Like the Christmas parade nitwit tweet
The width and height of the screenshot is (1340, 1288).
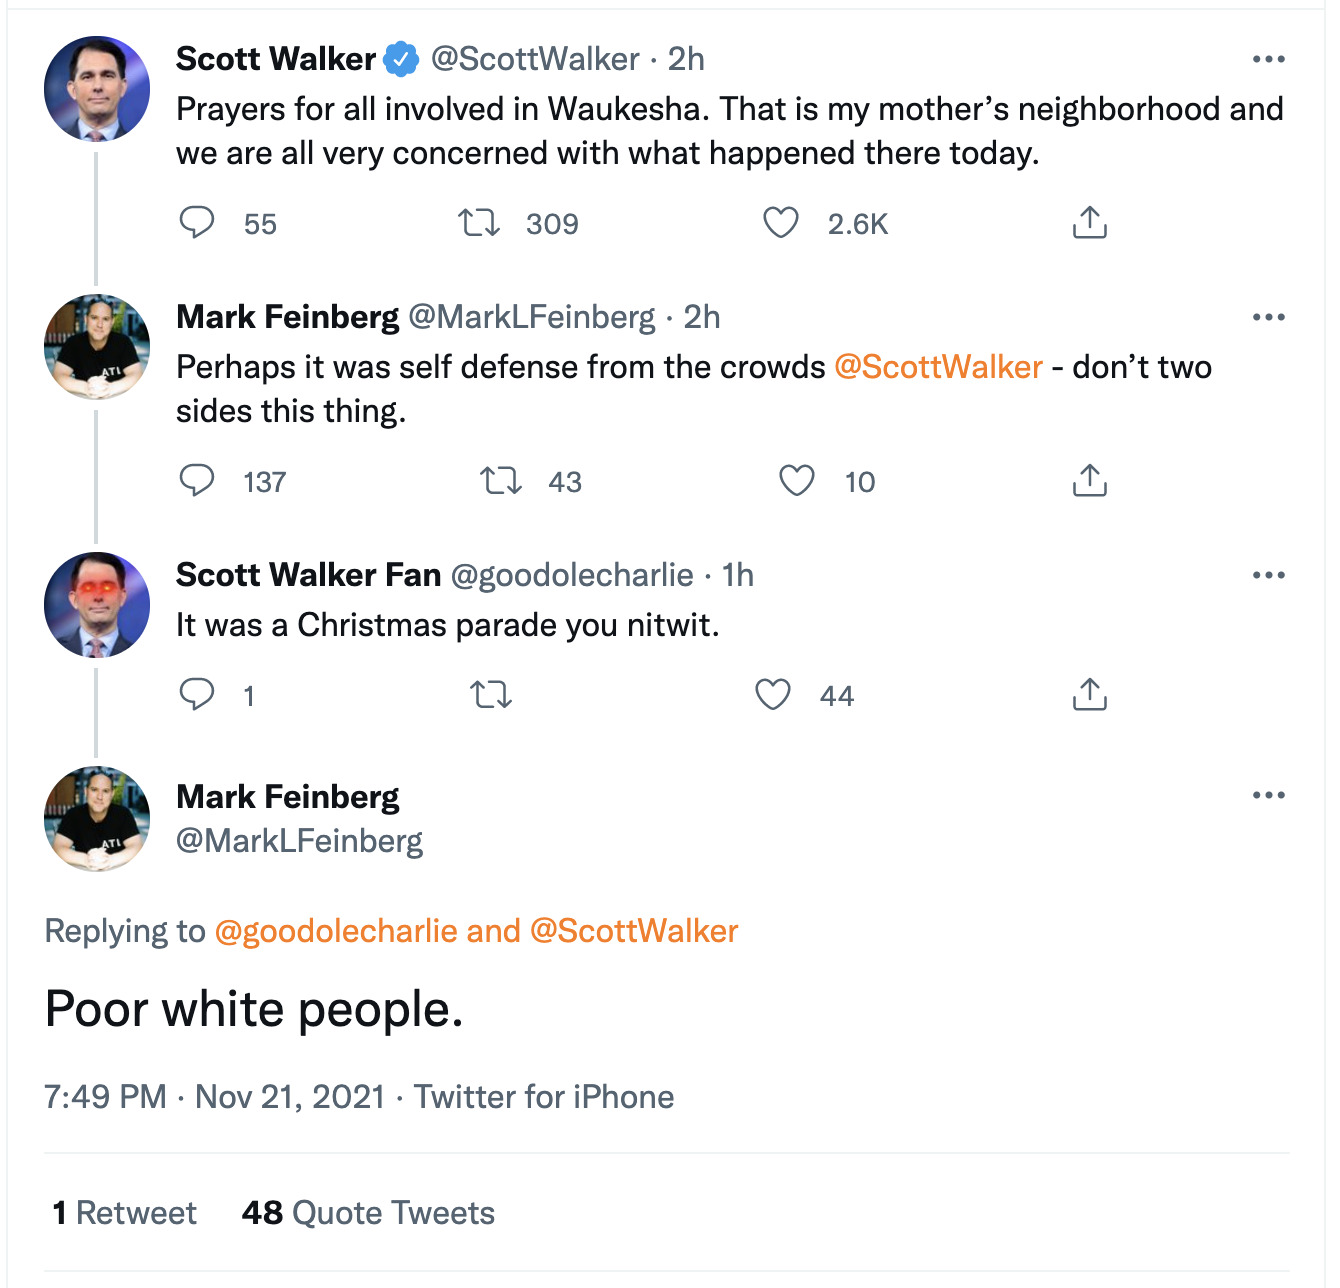(773, 694)
